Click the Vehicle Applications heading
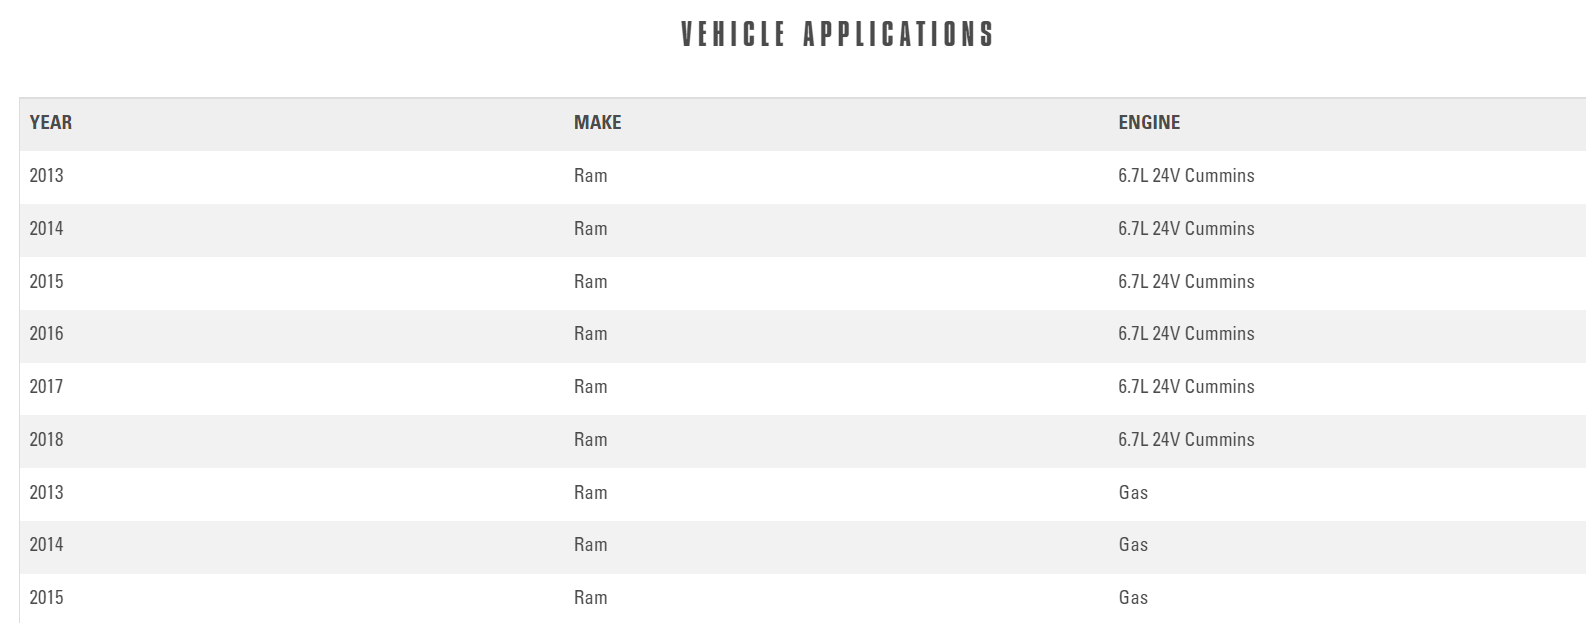Screen dimensions: 1586x623 point(837,34)
